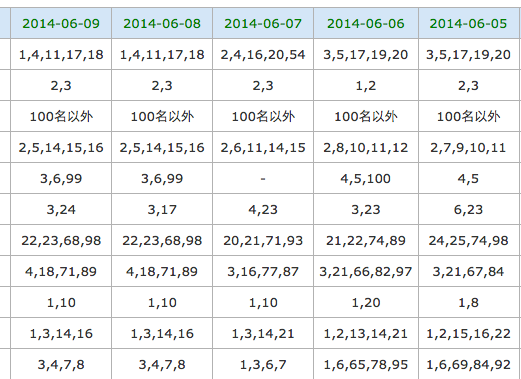Screen dimensions: 521x379
Task: Select the cell reading 3,23
Action: click(x=366, y=209)
